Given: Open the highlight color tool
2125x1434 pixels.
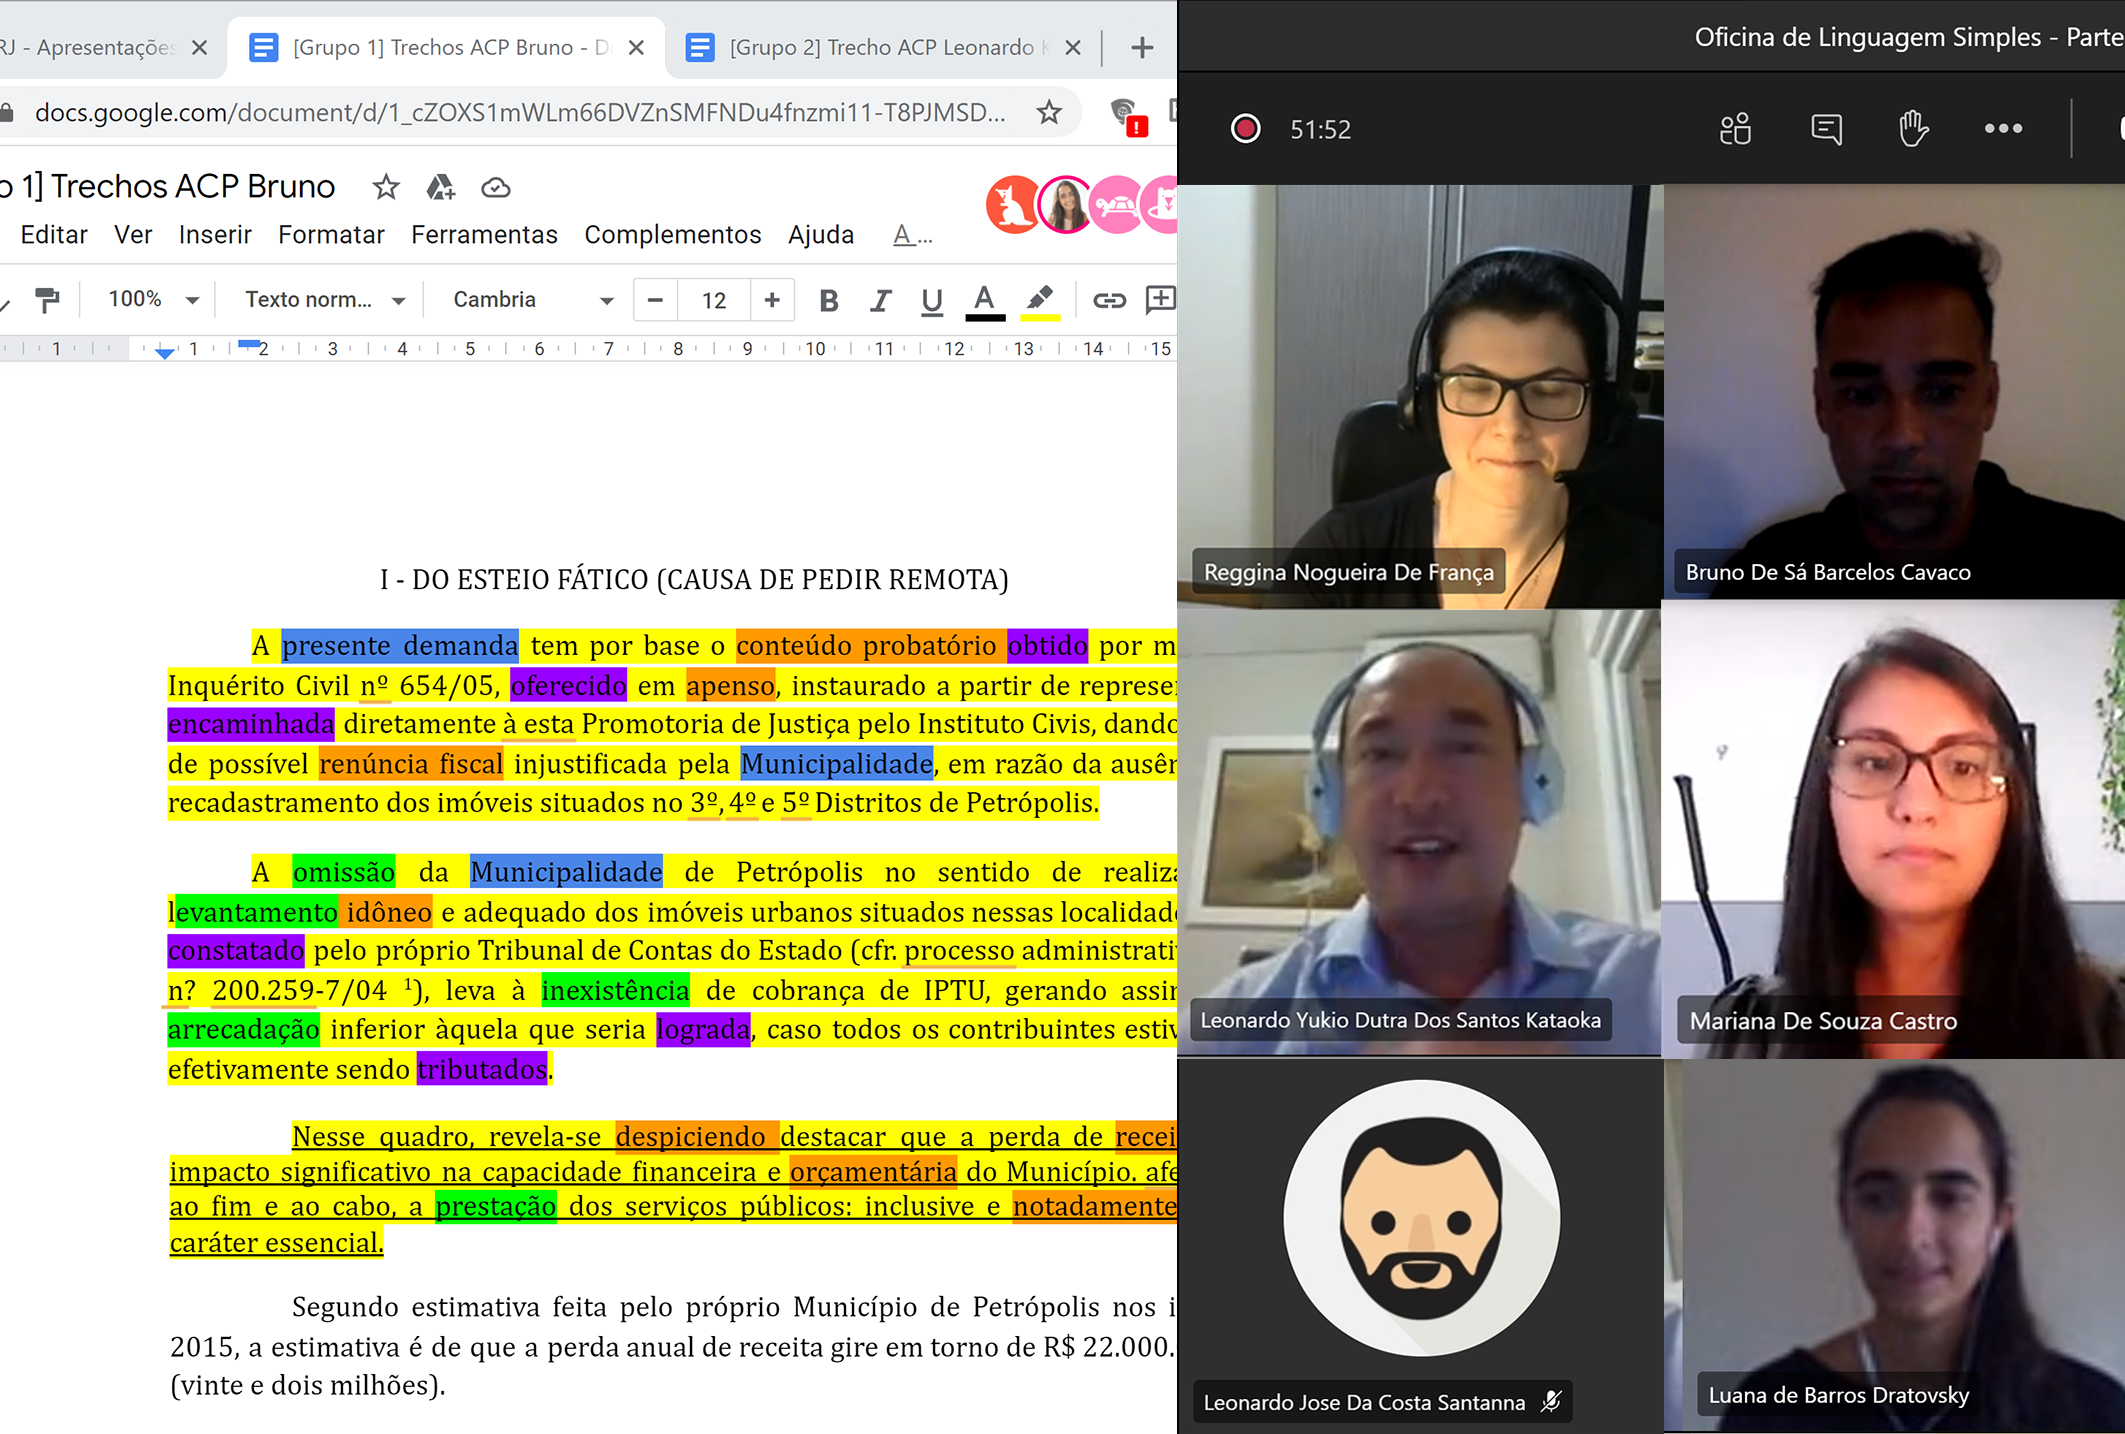Looking at the screenshot, I should coord(1040,300).
